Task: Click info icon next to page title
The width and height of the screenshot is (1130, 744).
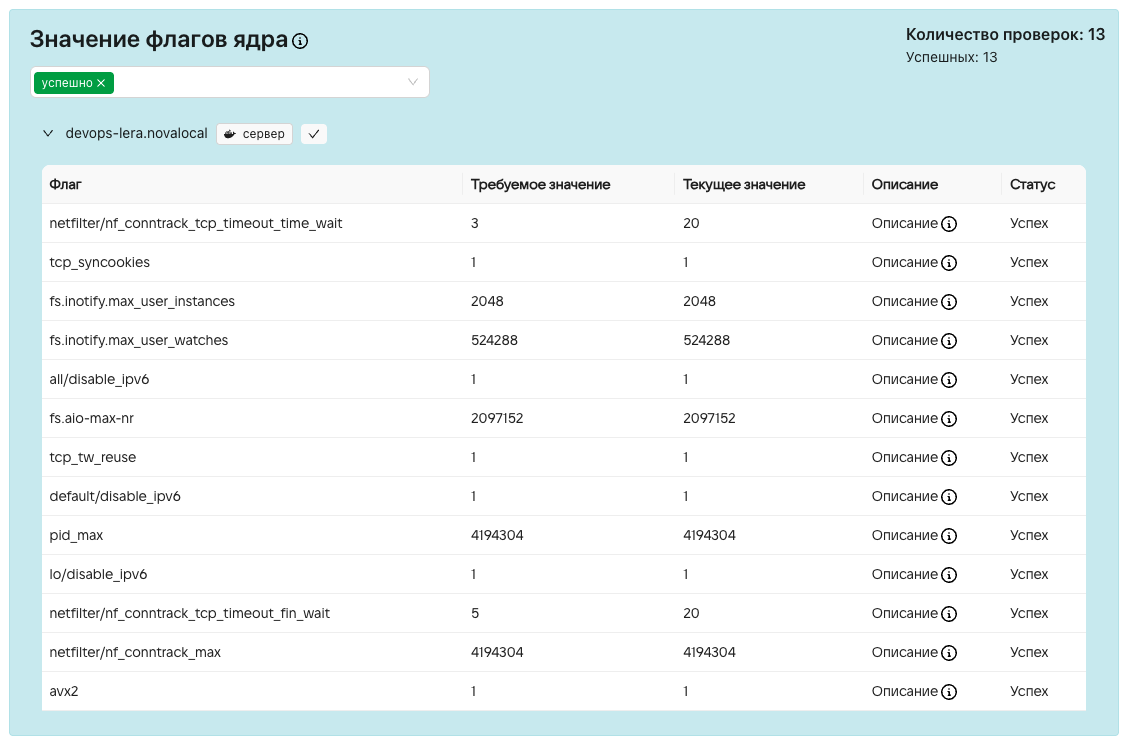Action: [x=300, y=41]
